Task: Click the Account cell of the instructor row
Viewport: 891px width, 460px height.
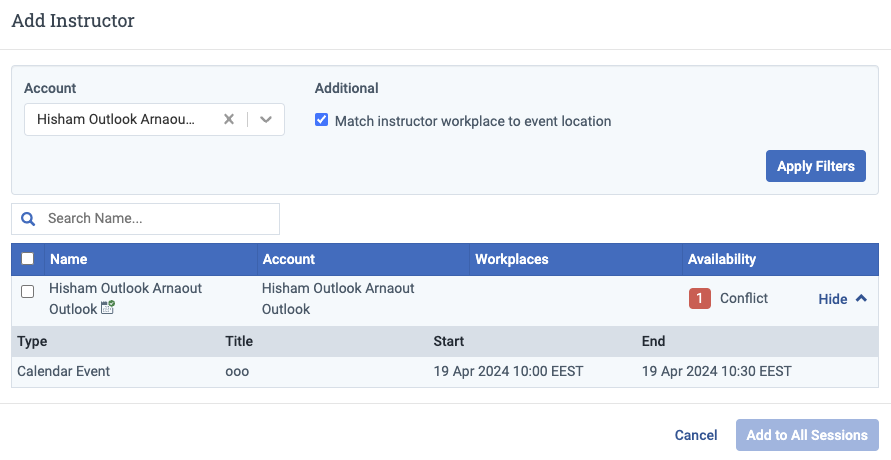Action: point(338,299)
